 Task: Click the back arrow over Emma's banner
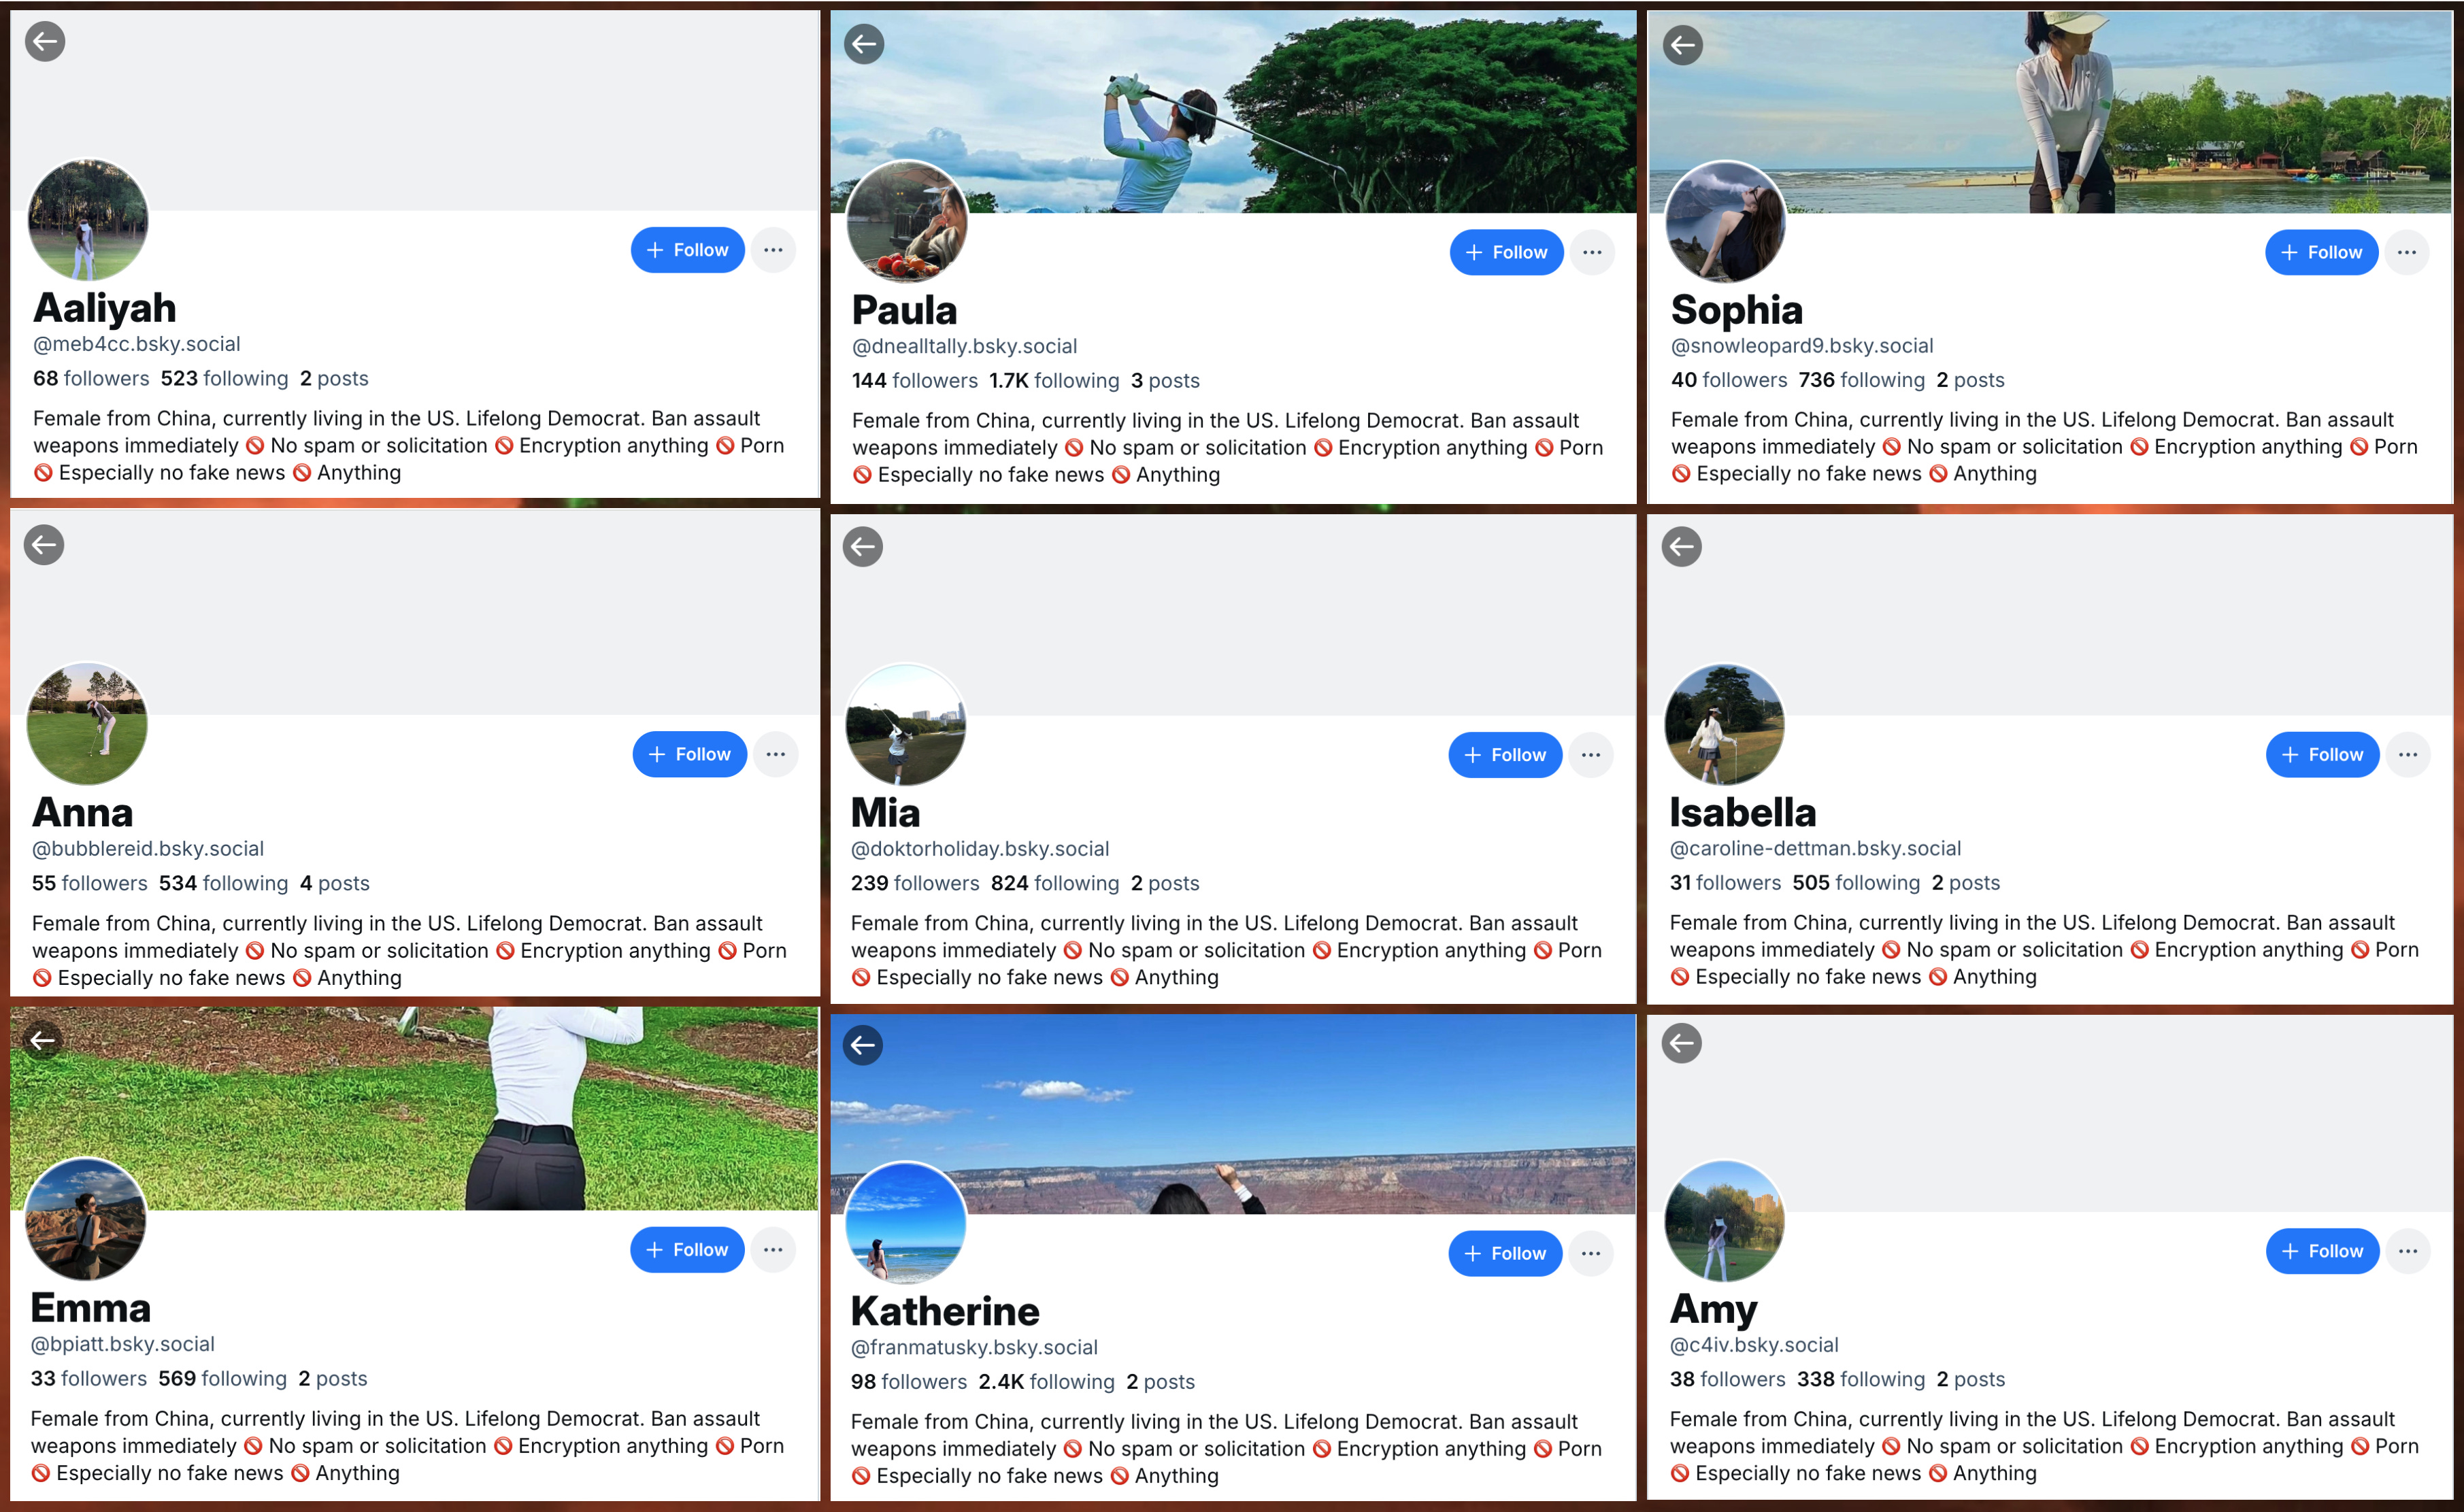click(x=42, y=1040)
